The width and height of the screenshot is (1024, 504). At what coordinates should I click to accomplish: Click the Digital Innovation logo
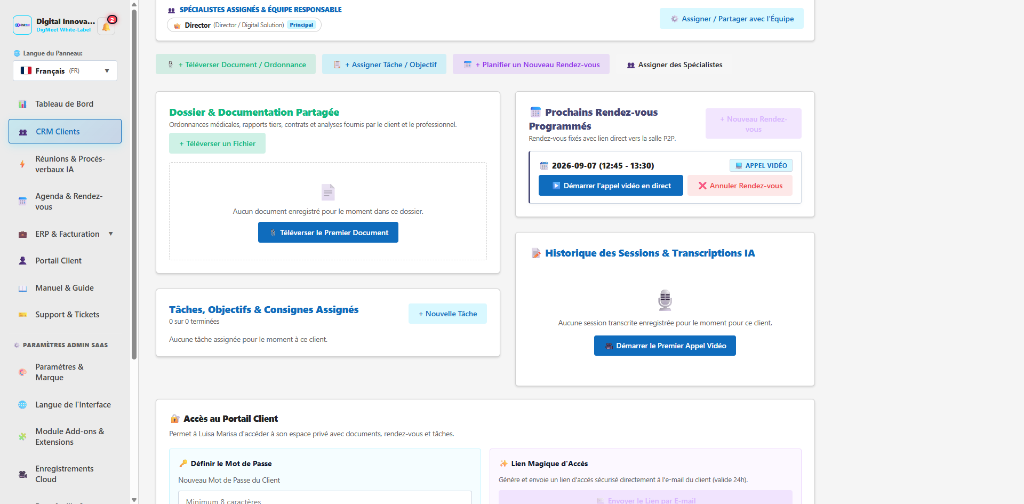(x=23, y=25)
